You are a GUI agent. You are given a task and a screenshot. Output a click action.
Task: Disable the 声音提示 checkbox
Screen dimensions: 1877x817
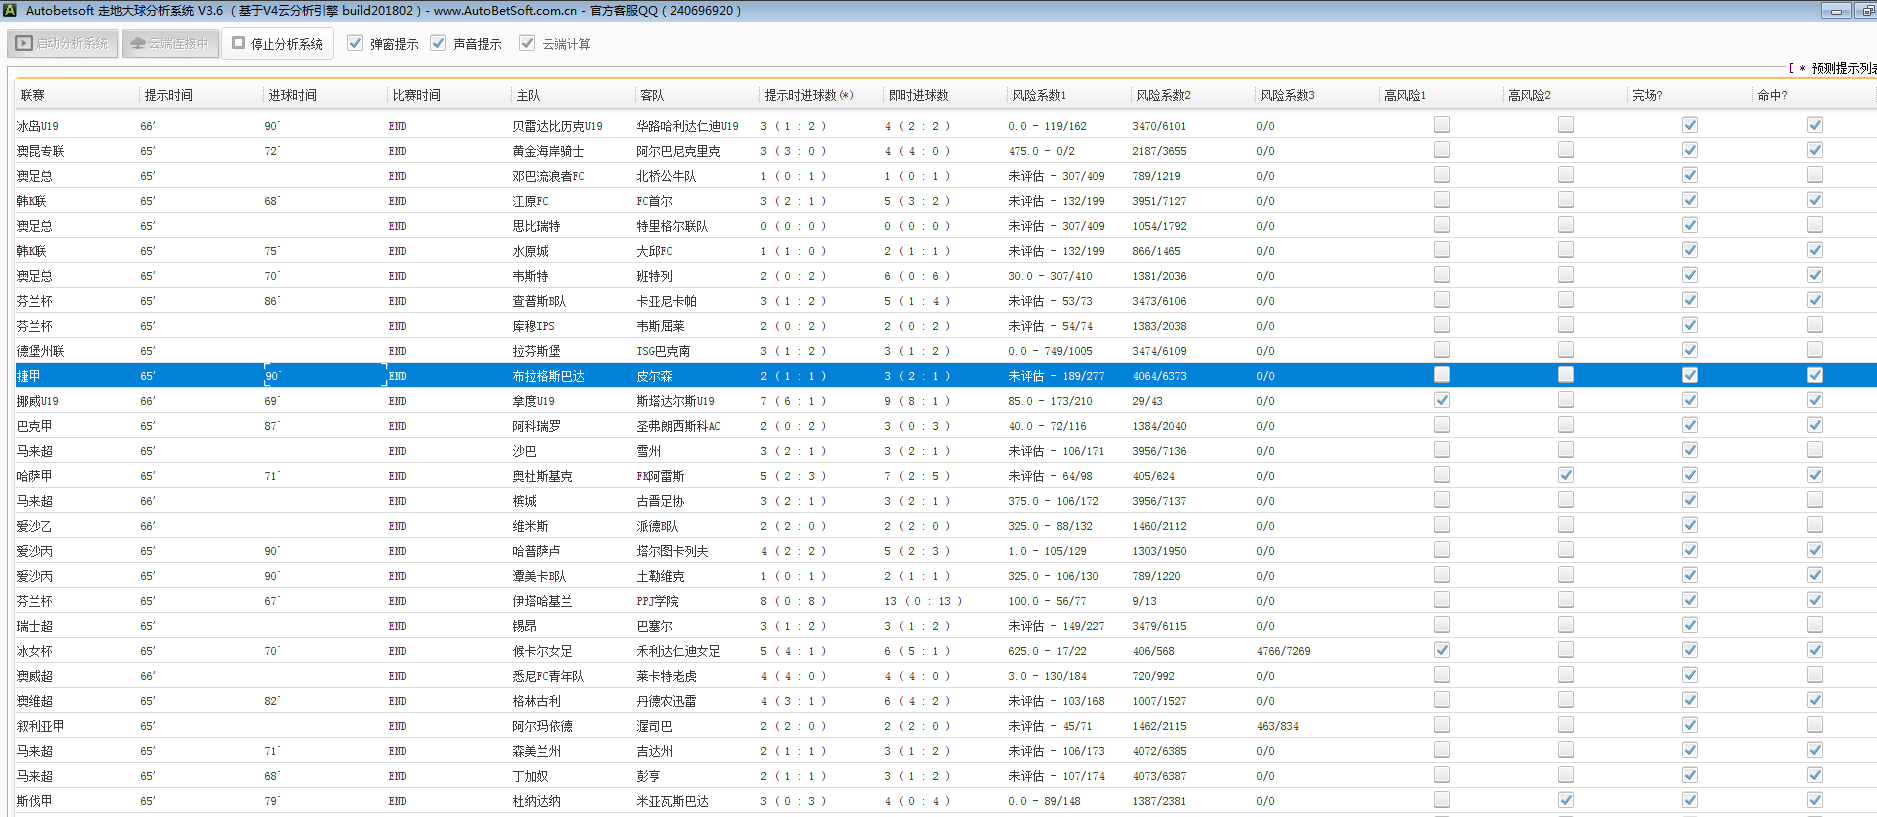[x=438, y=43]
